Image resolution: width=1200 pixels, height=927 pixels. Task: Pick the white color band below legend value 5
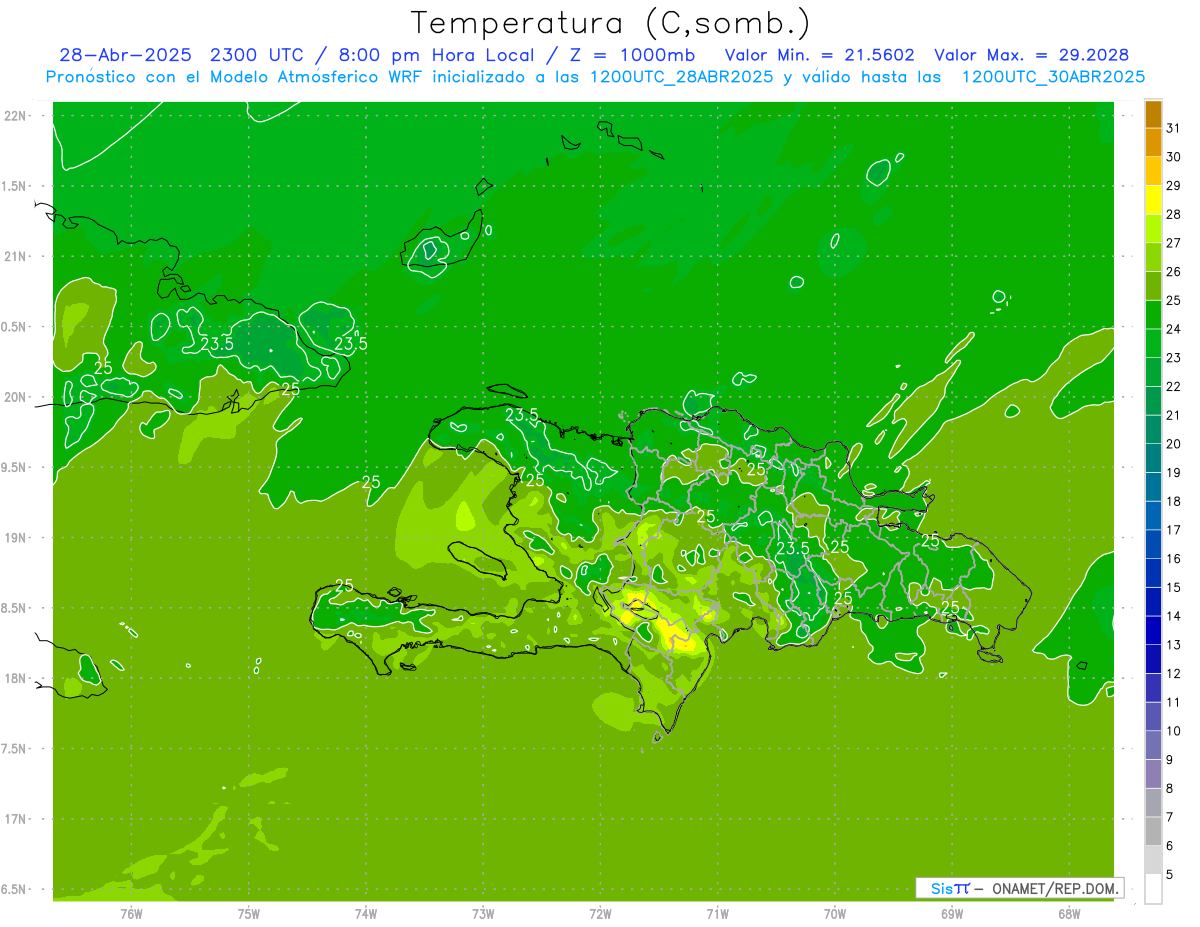[1153, 889]
